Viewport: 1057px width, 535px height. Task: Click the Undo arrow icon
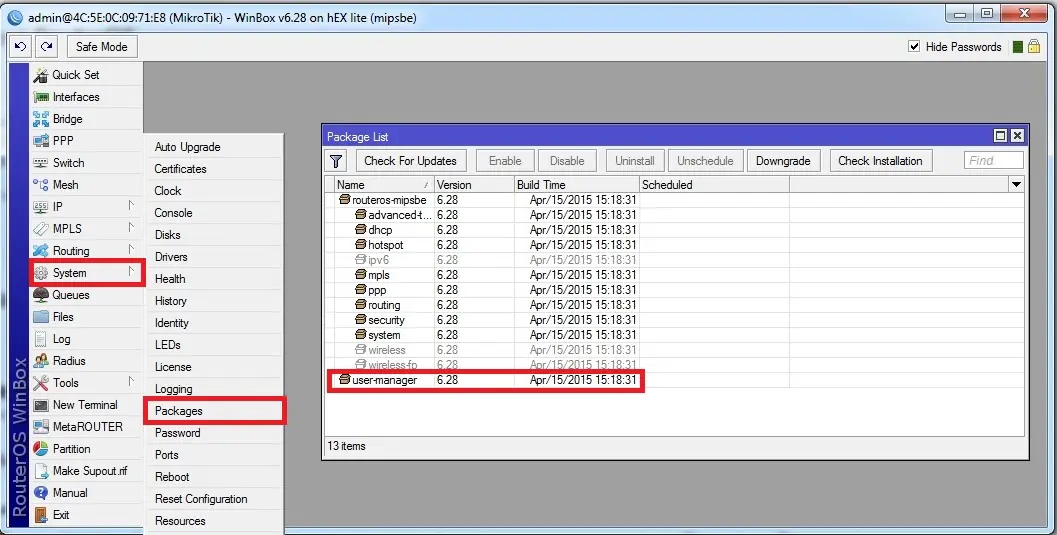click(20, 46)
